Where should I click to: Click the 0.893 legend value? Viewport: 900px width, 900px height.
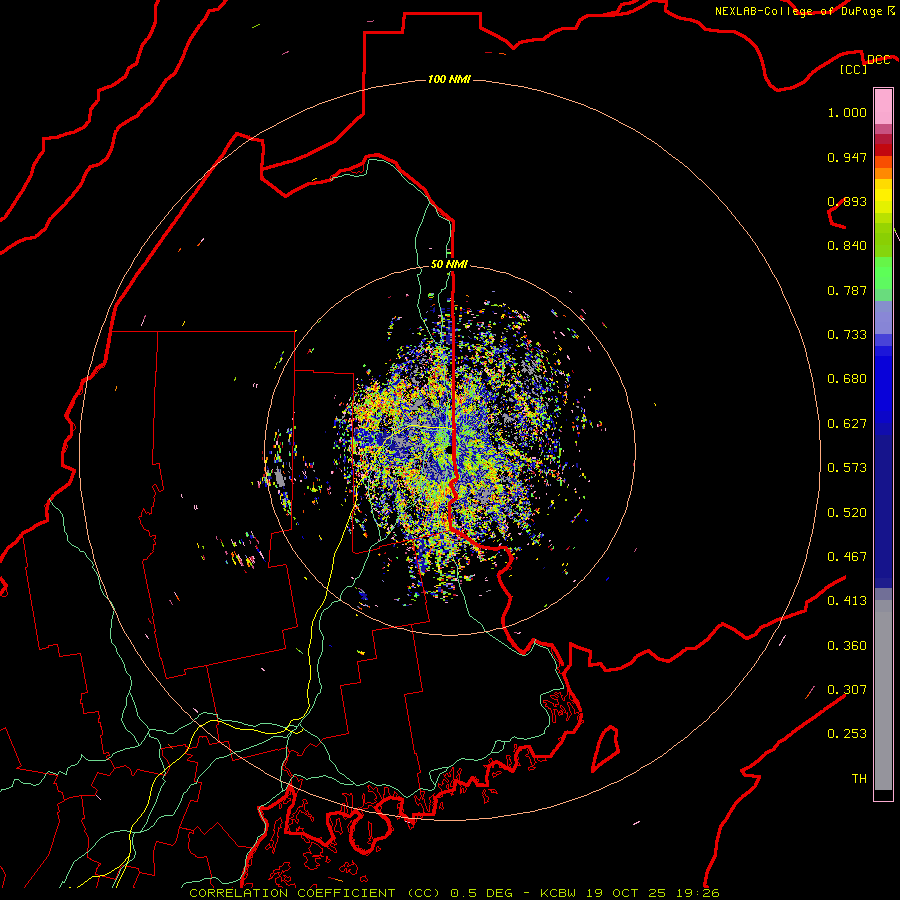[847, 201]
